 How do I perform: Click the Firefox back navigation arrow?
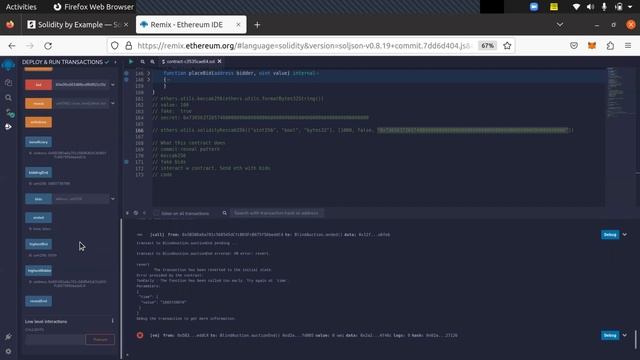tap(12, 46)
